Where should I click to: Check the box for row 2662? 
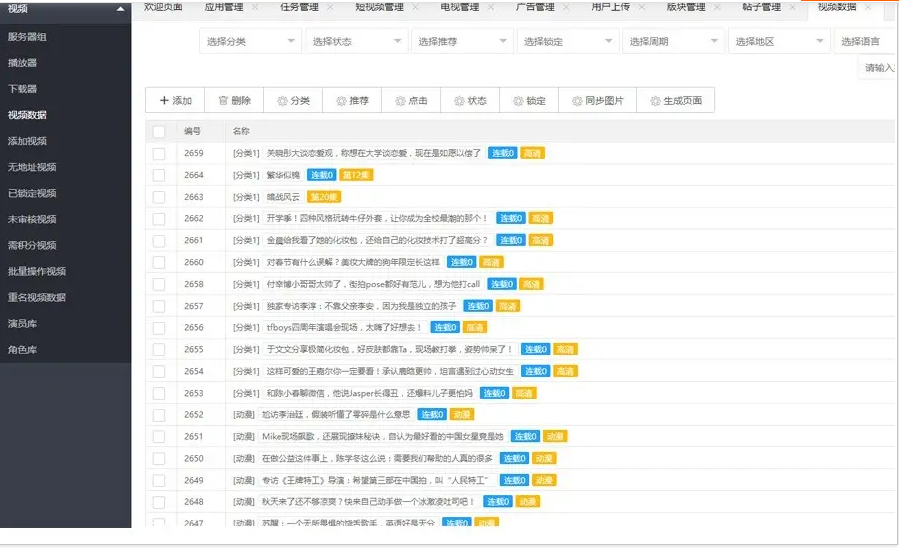click(159, 218)
